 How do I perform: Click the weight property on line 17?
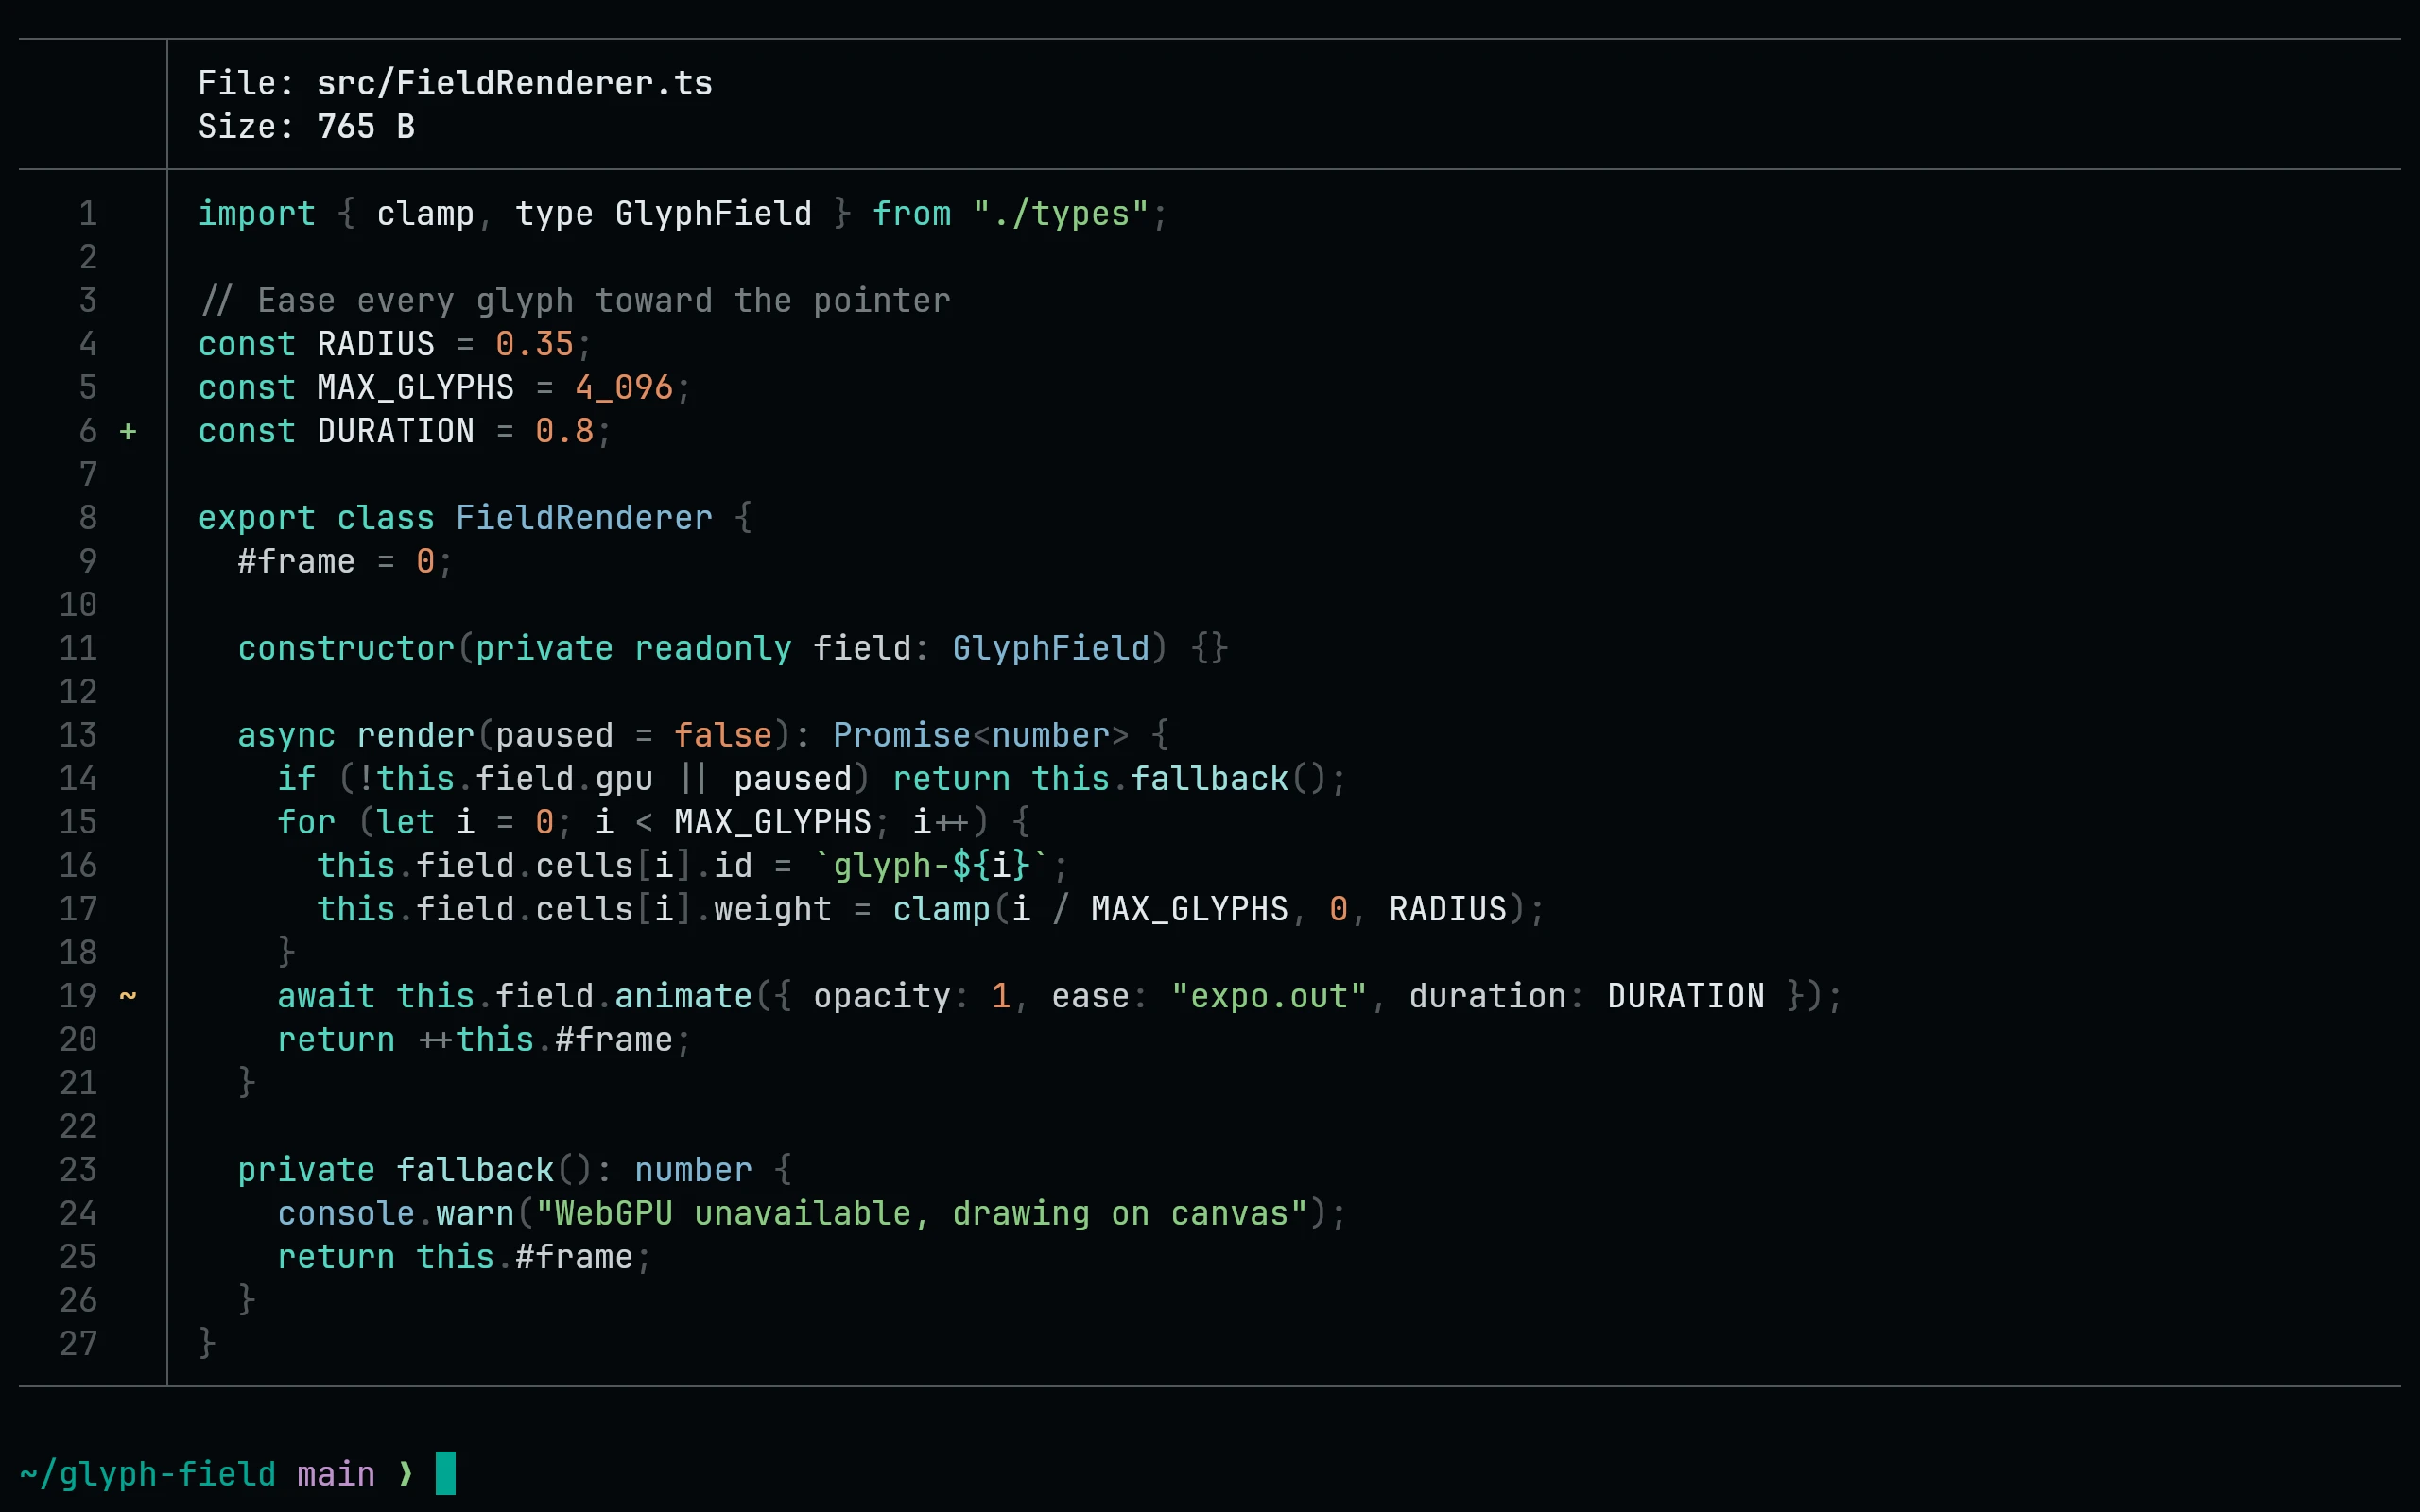pyautogui.click(x=773, y=910)
